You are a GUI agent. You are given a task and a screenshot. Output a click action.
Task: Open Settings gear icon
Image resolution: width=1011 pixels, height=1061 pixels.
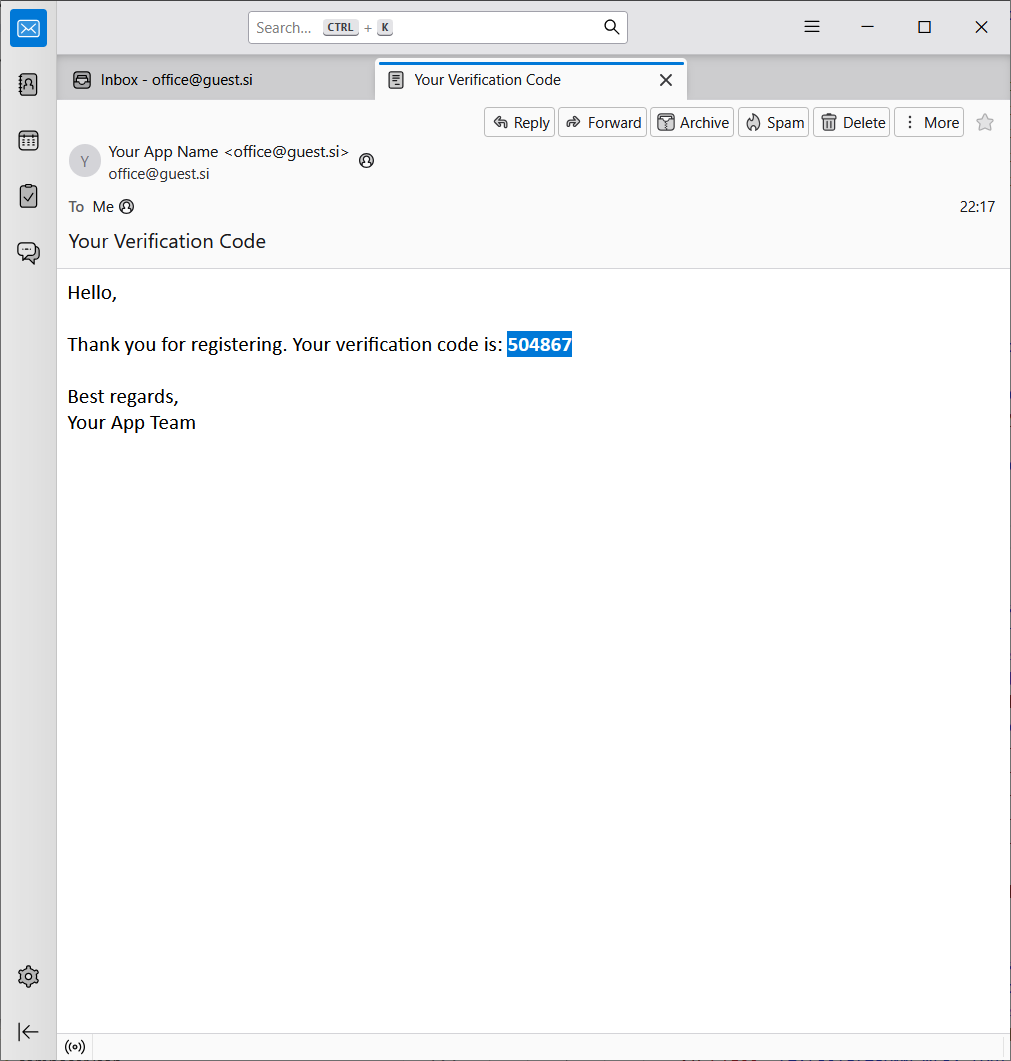[28, 976]
